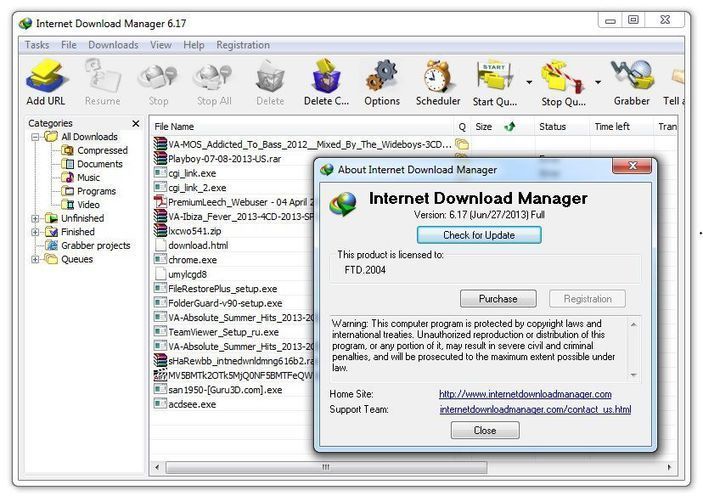This screenshot has width=703, height=496.
Task: Click the Stop All toolbar icon
Action: (213, 76)
